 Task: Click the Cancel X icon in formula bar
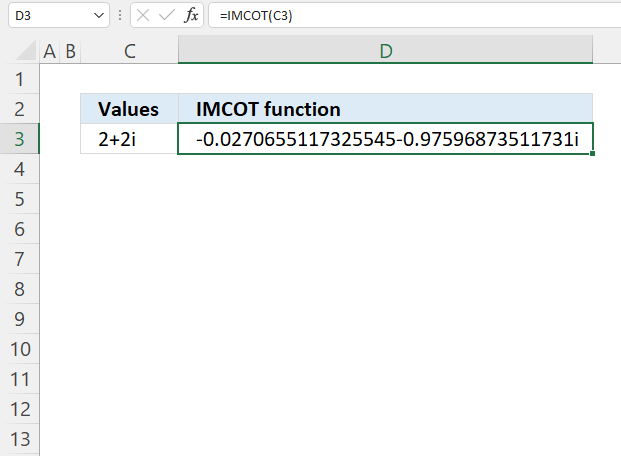pos(143,17)
